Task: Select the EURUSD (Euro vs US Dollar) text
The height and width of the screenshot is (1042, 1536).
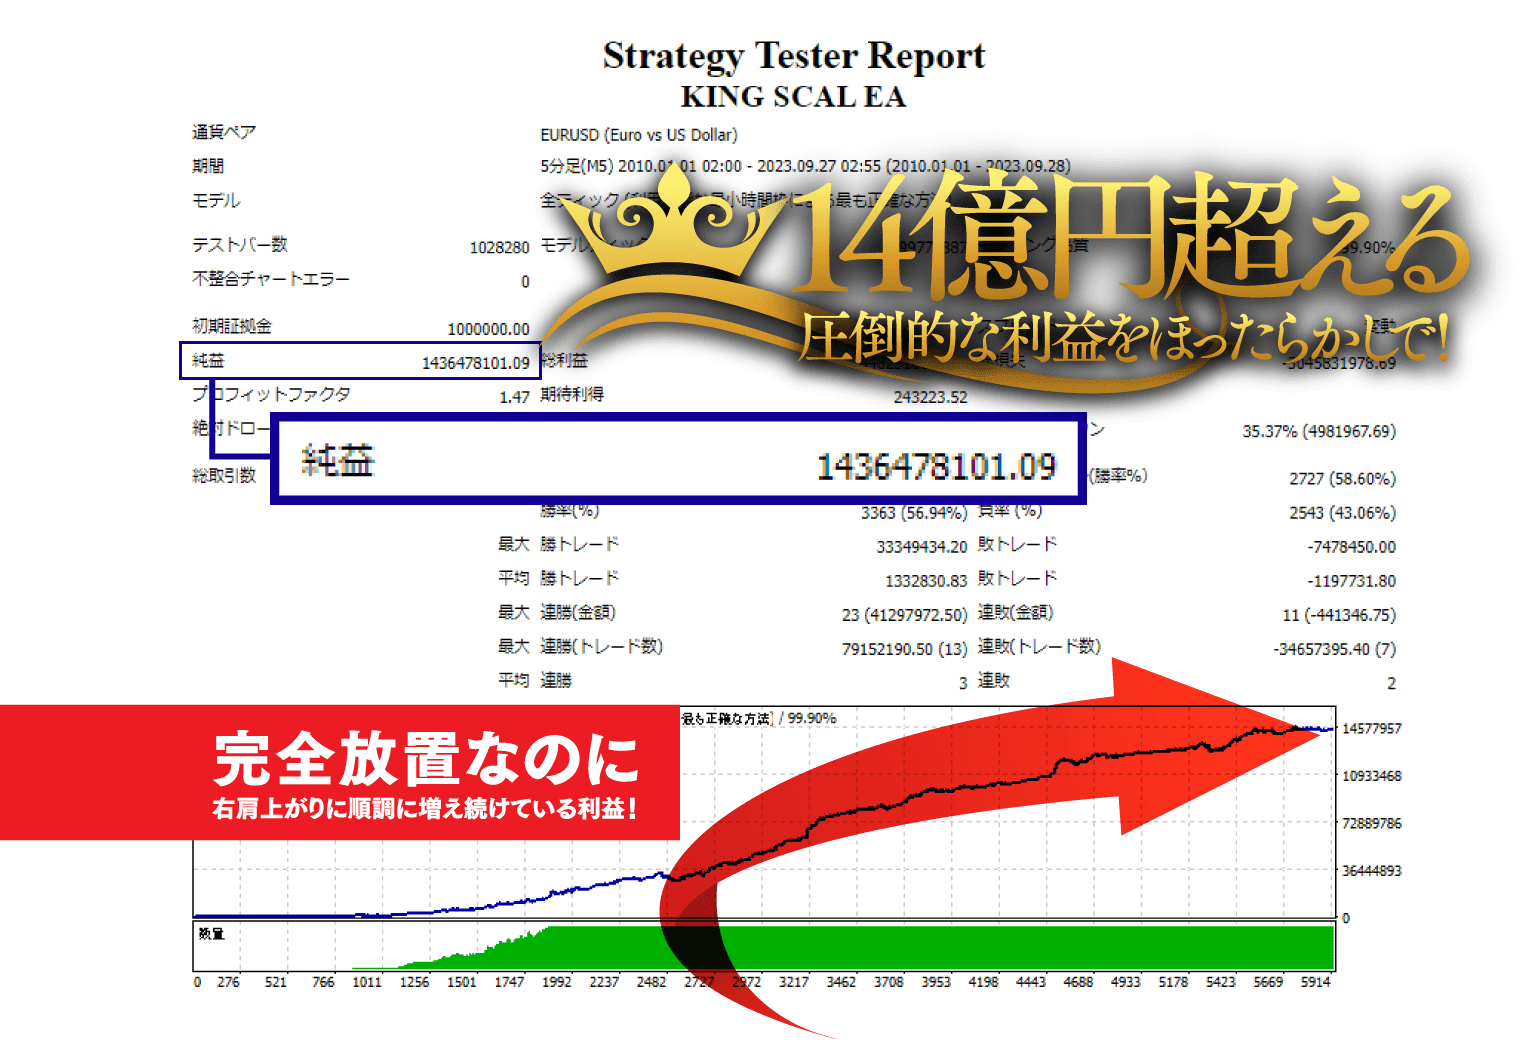Action: click(x=639, y=135)
